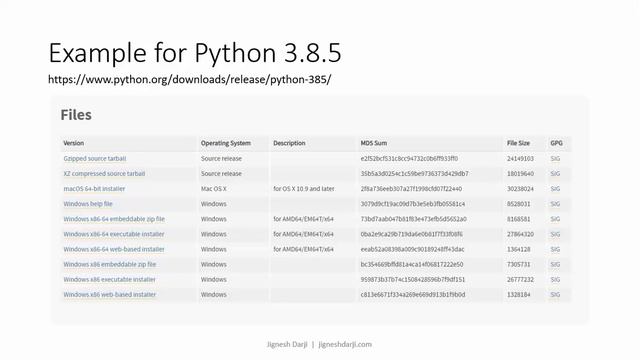Open the Windows help file link
Image resolution: width=640 pixels, height=360 pixels.
tap(88, 204)
